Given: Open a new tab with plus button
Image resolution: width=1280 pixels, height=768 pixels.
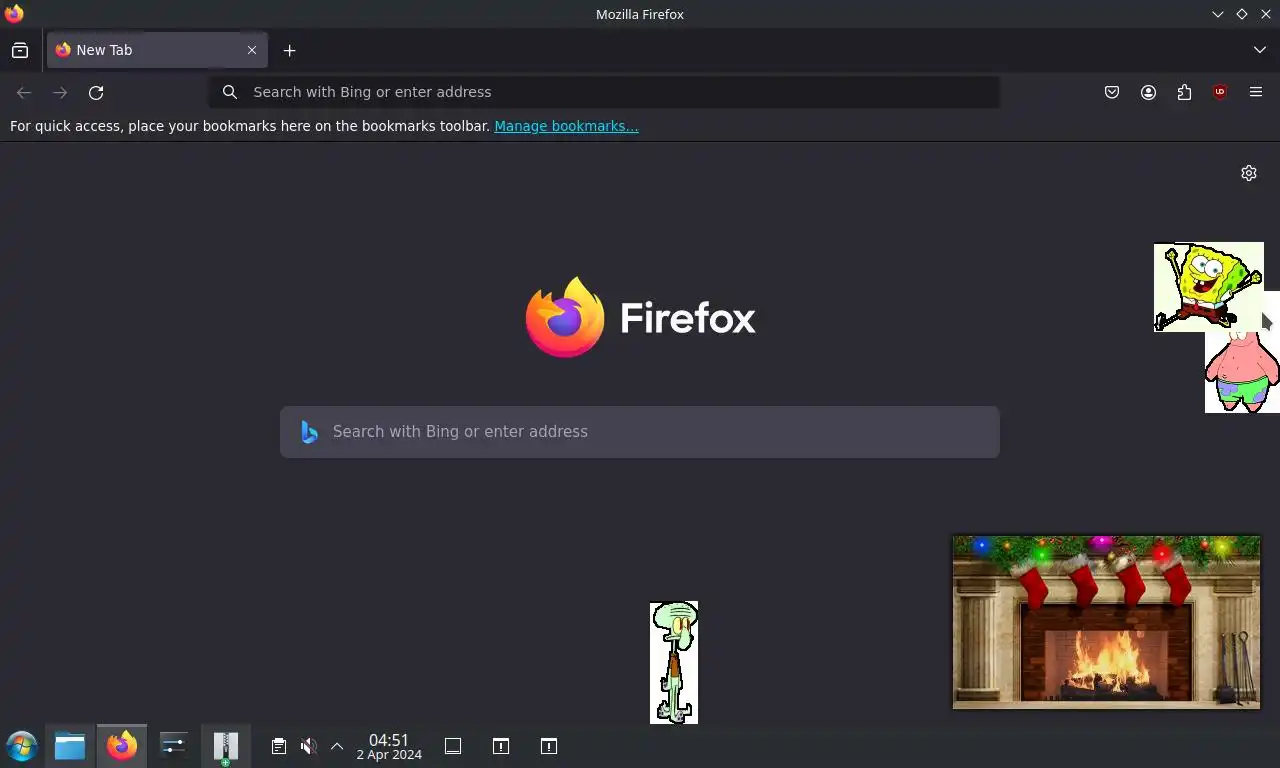Looking at the screenshot, I should tap(289, 50).
